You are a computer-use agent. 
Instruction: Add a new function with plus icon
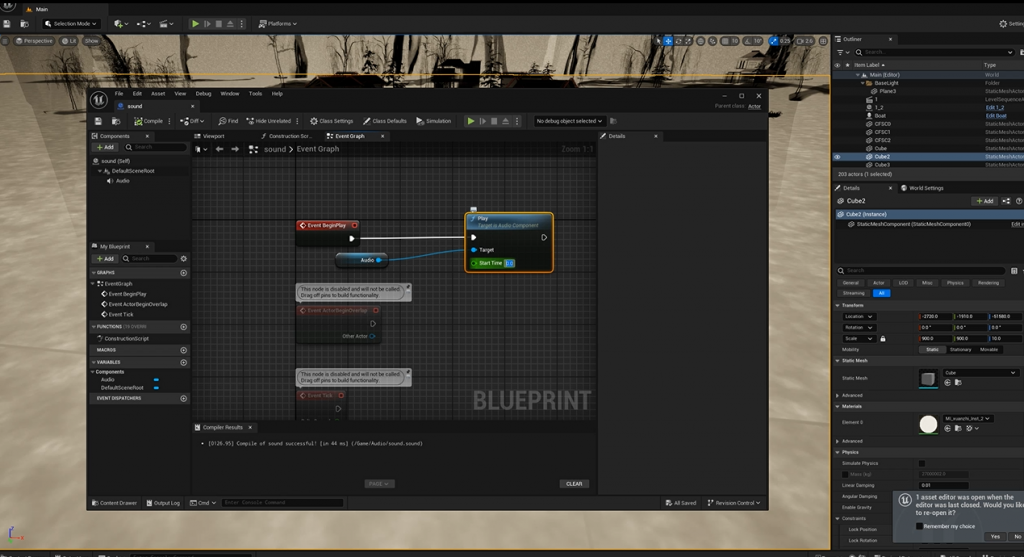[x=184, y=326]
